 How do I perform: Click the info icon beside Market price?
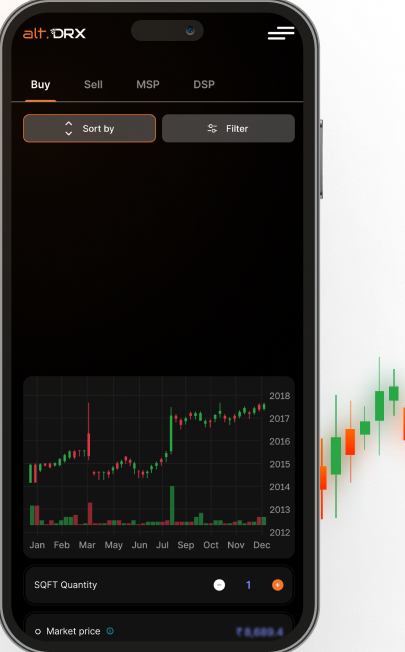click(x=110, y=631)
